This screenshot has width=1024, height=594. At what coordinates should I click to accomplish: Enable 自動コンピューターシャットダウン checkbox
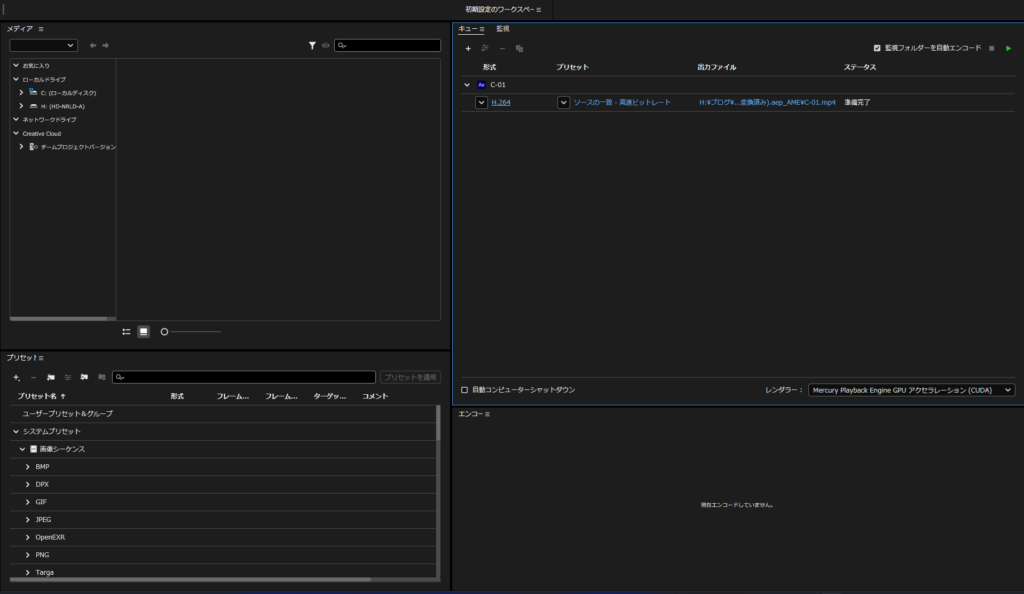(x=464, y=389)
